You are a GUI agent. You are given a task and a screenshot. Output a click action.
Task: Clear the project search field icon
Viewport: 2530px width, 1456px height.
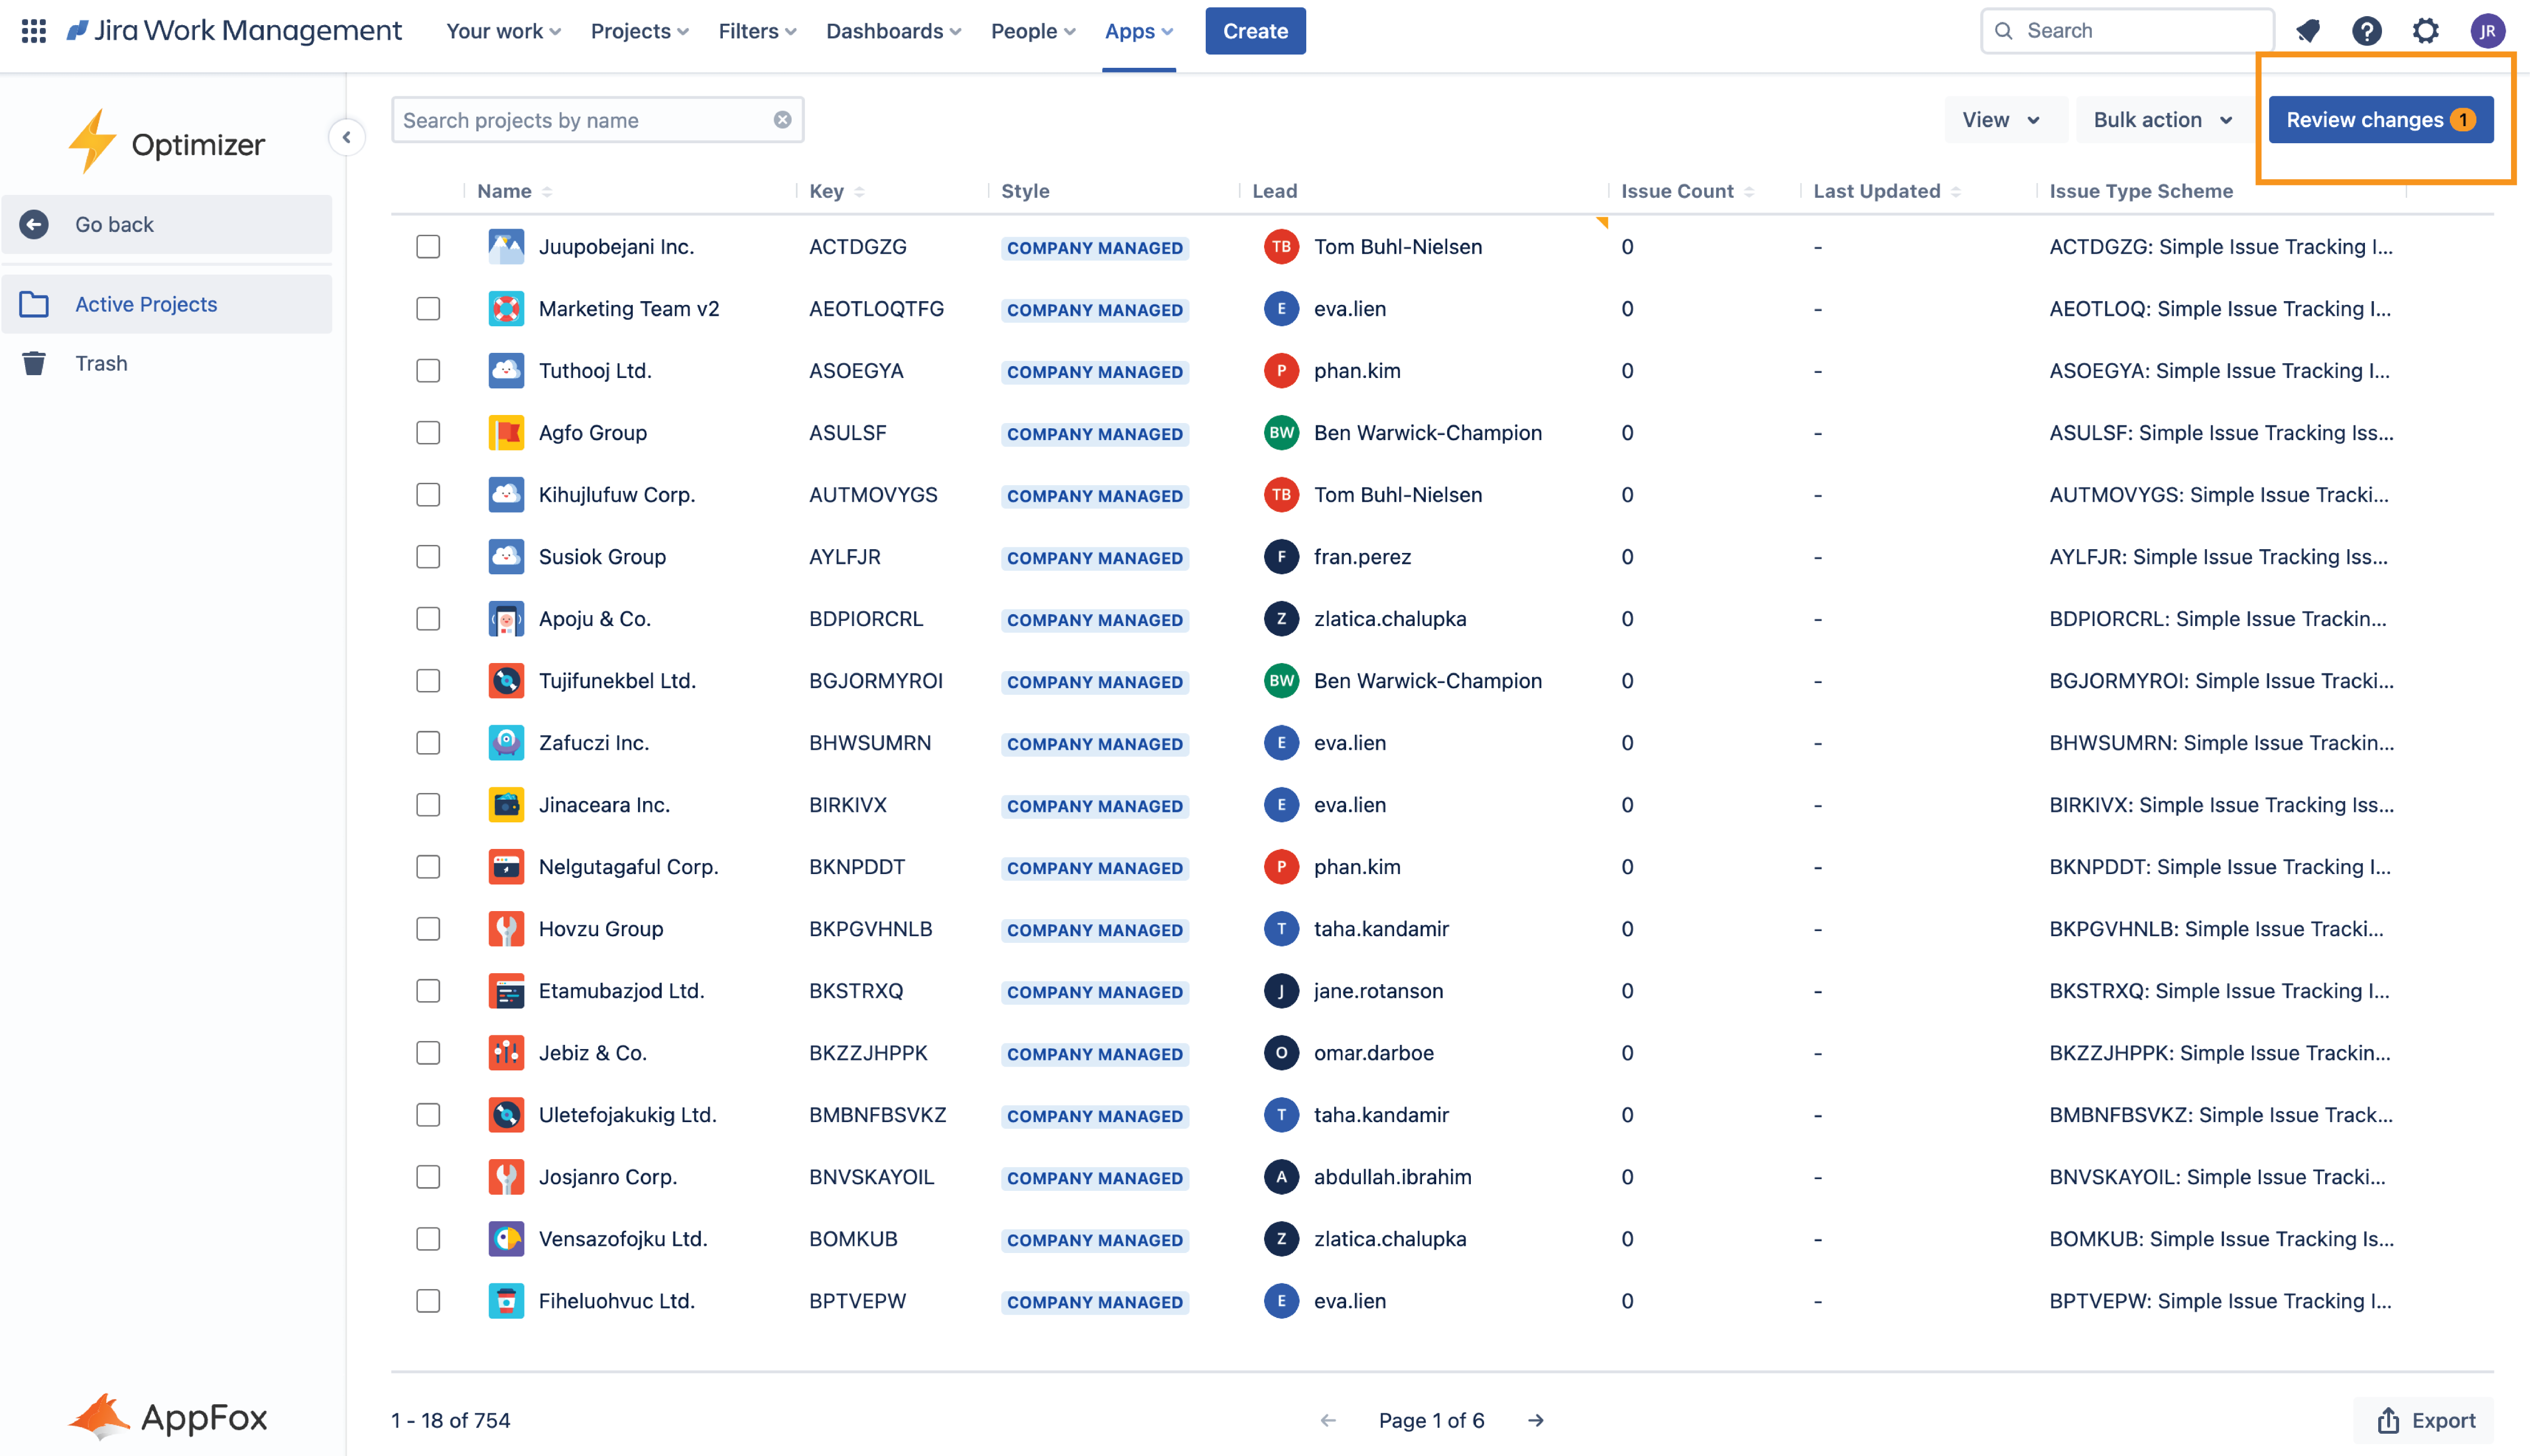pos(782,120)
